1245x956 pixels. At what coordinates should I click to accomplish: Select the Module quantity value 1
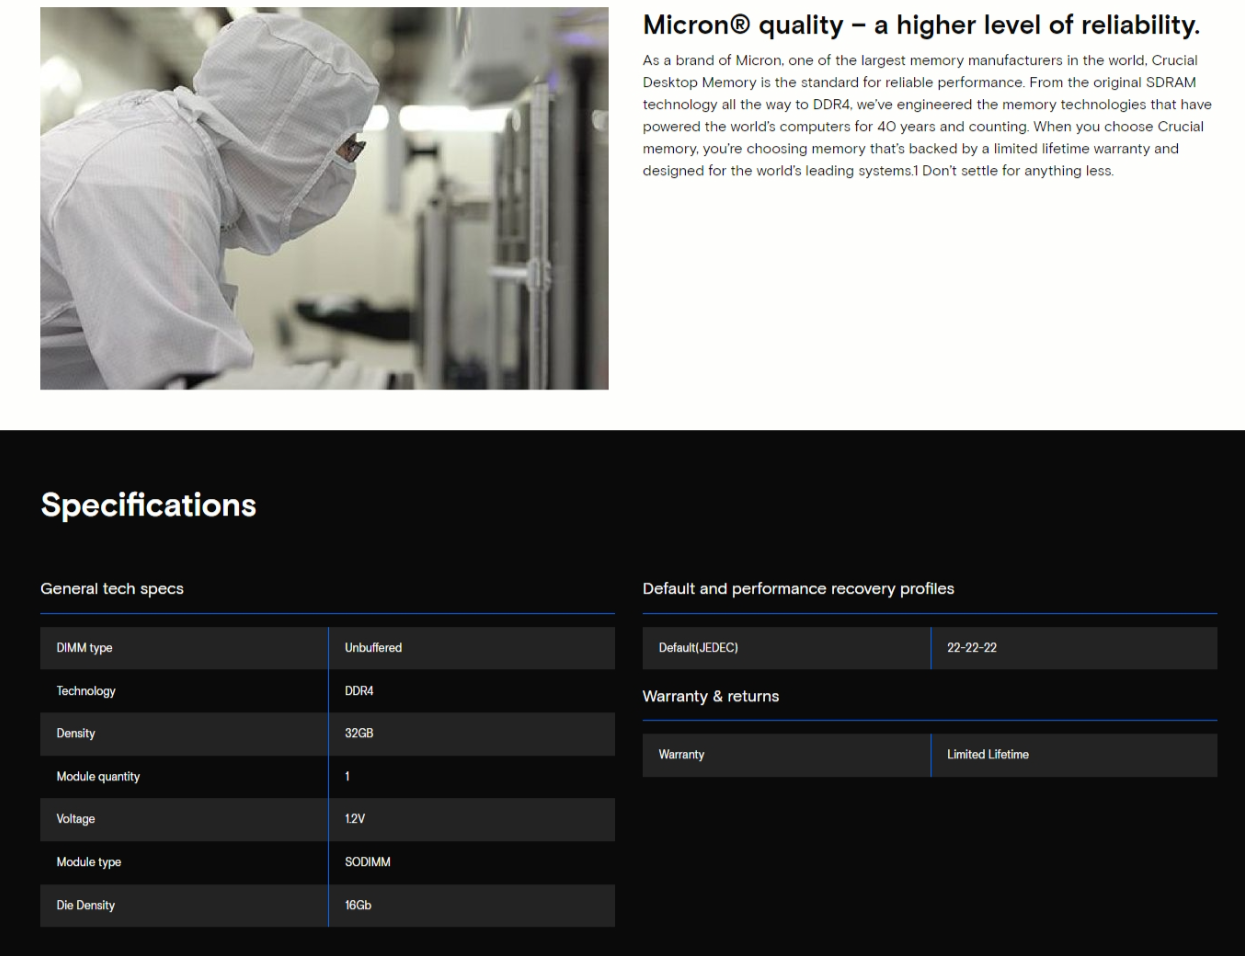click(x=347, y=776)
